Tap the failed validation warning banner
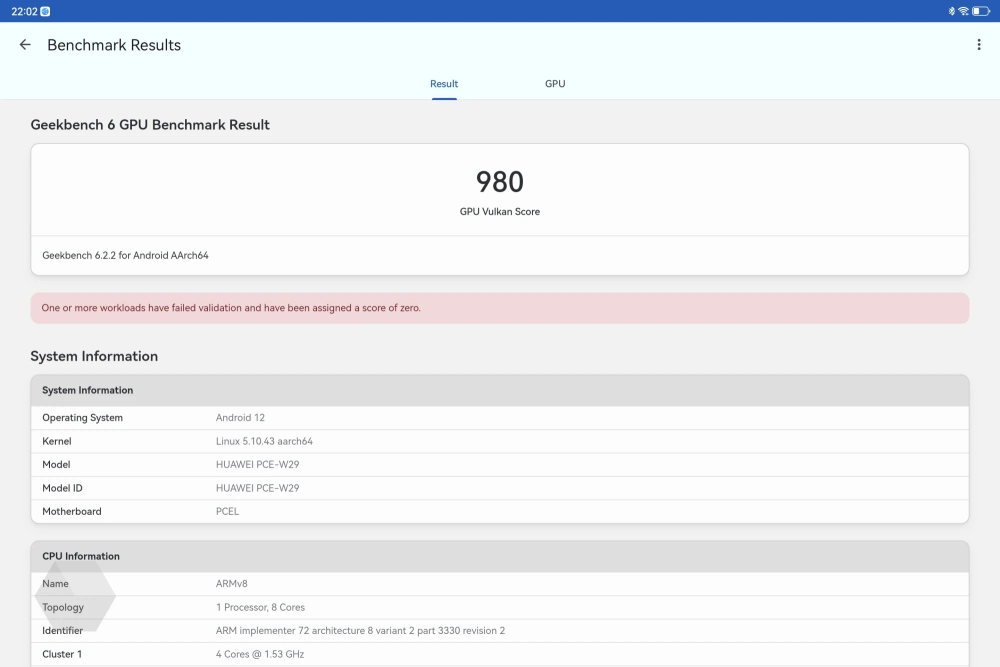This screenshot has width=1000, height=667. [499, 308]
